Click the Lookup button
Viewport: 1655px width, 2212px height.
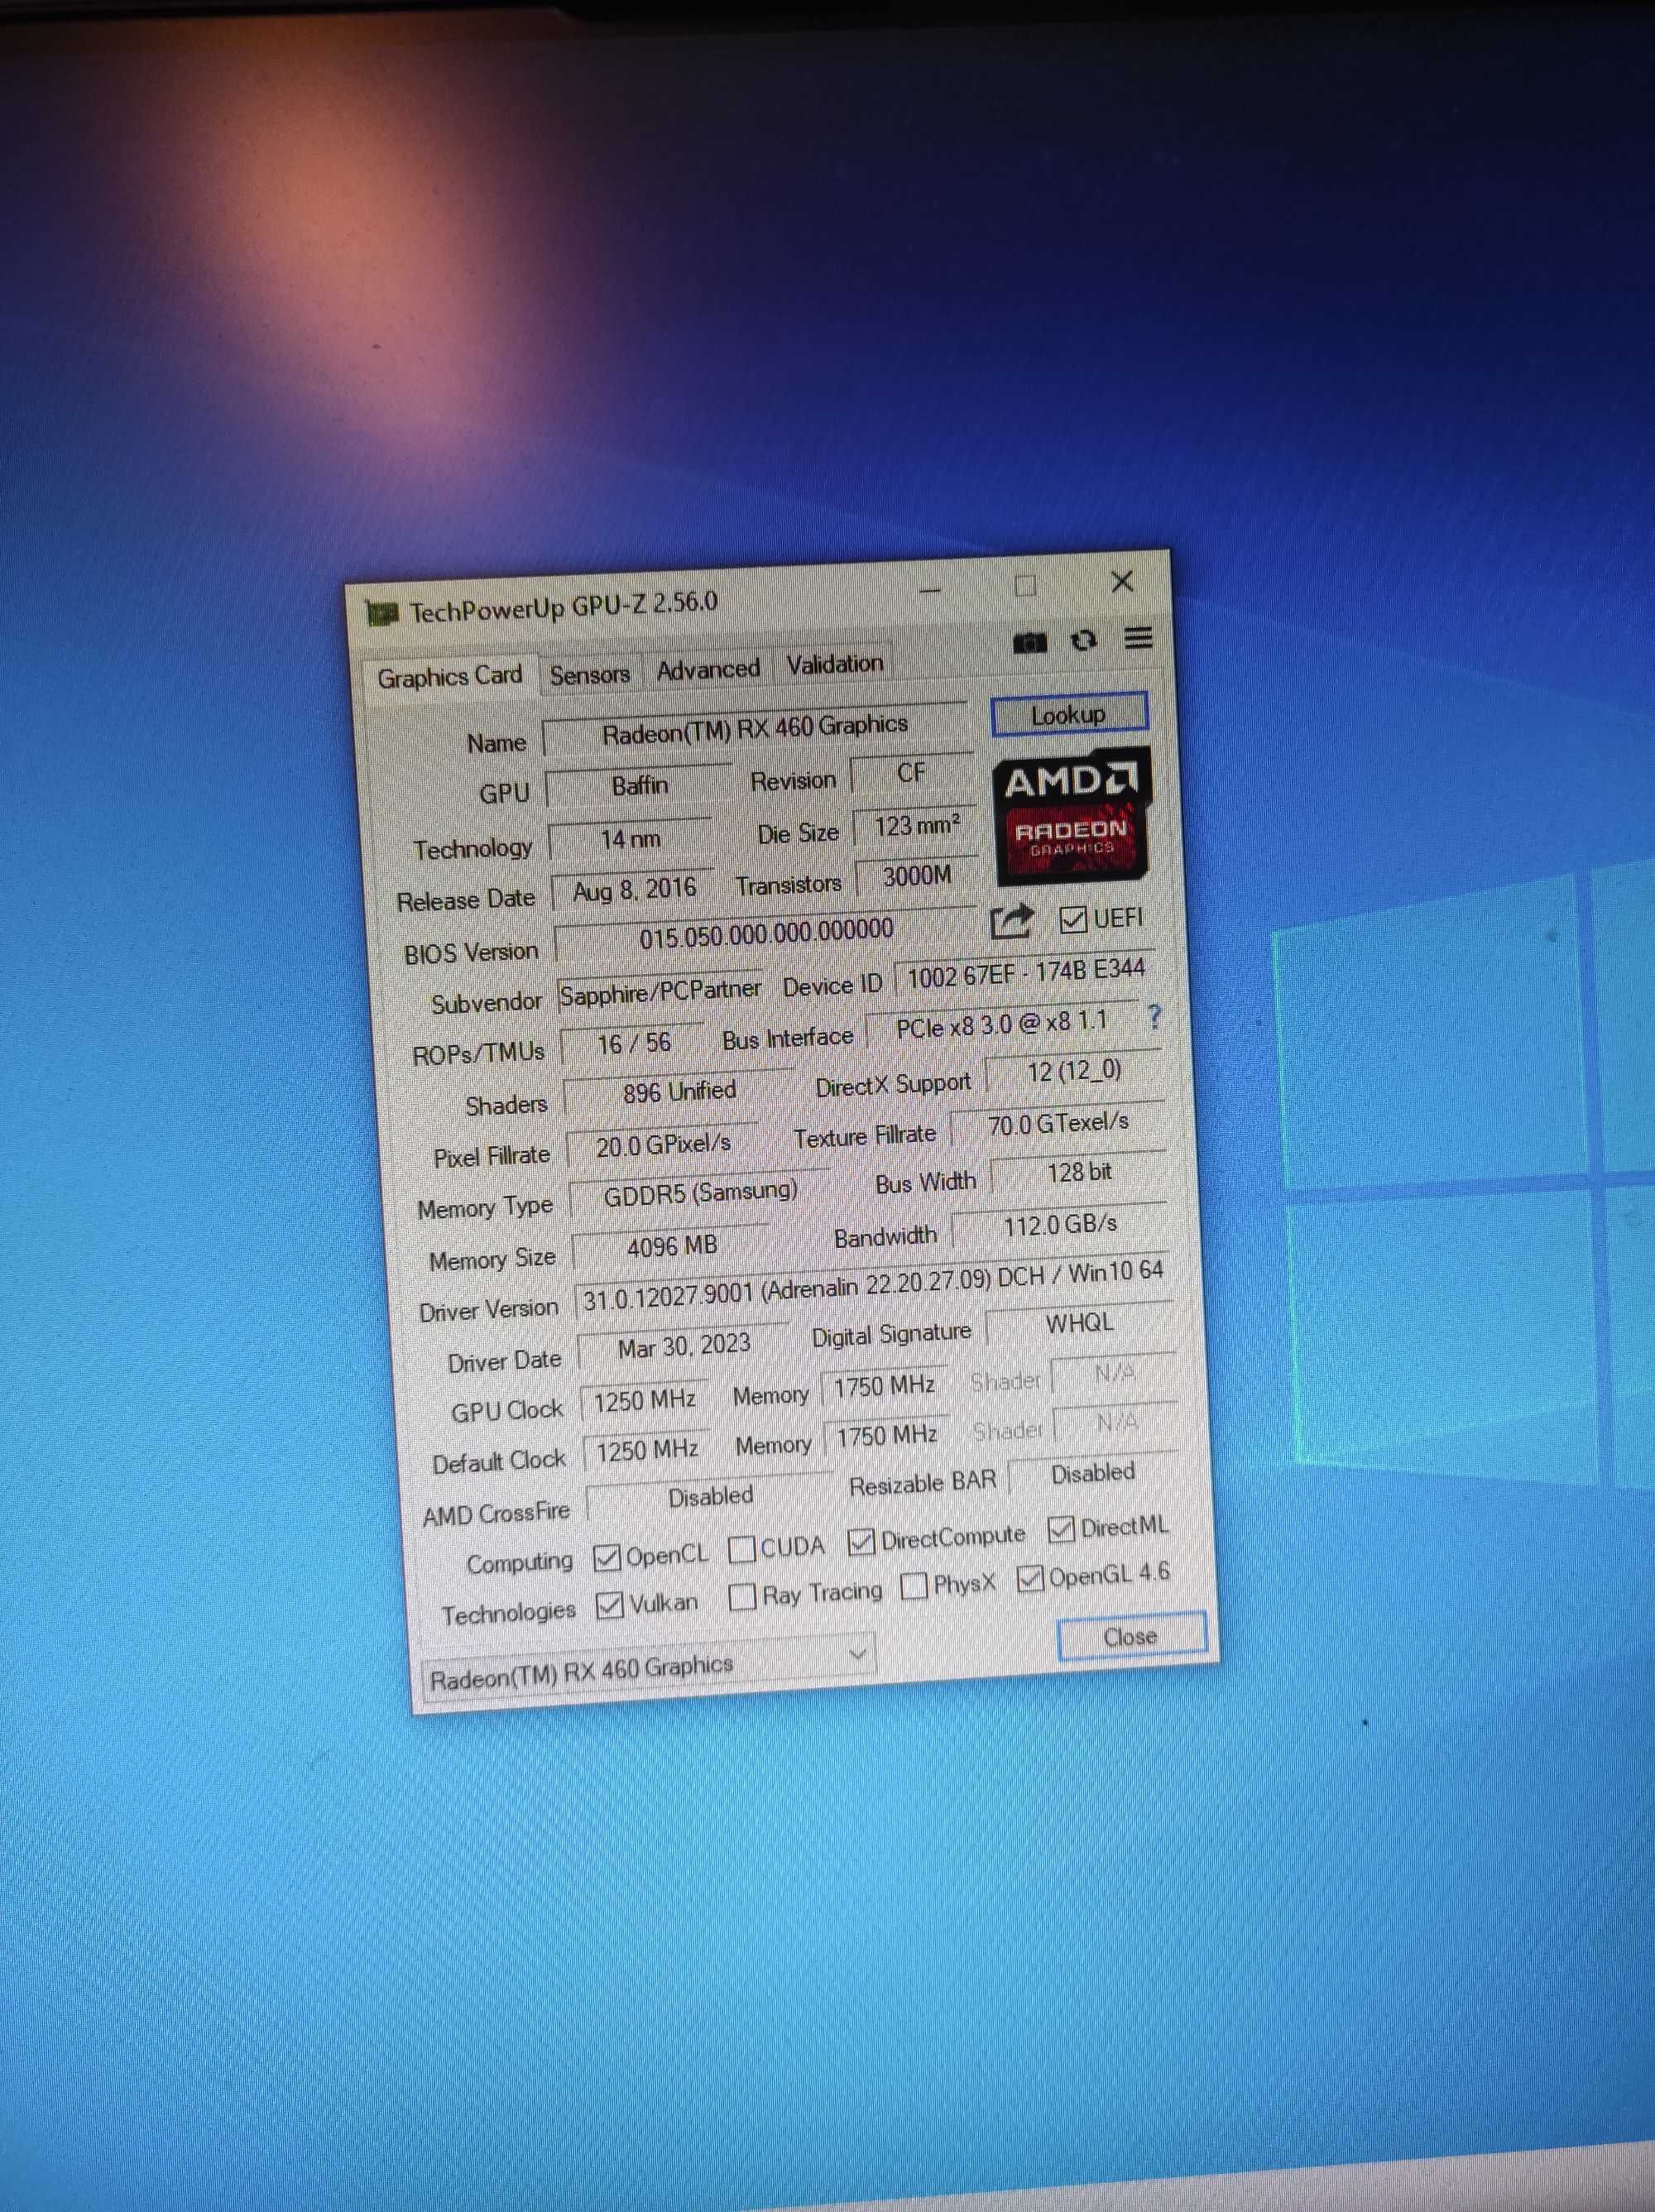coord(1069,715)
